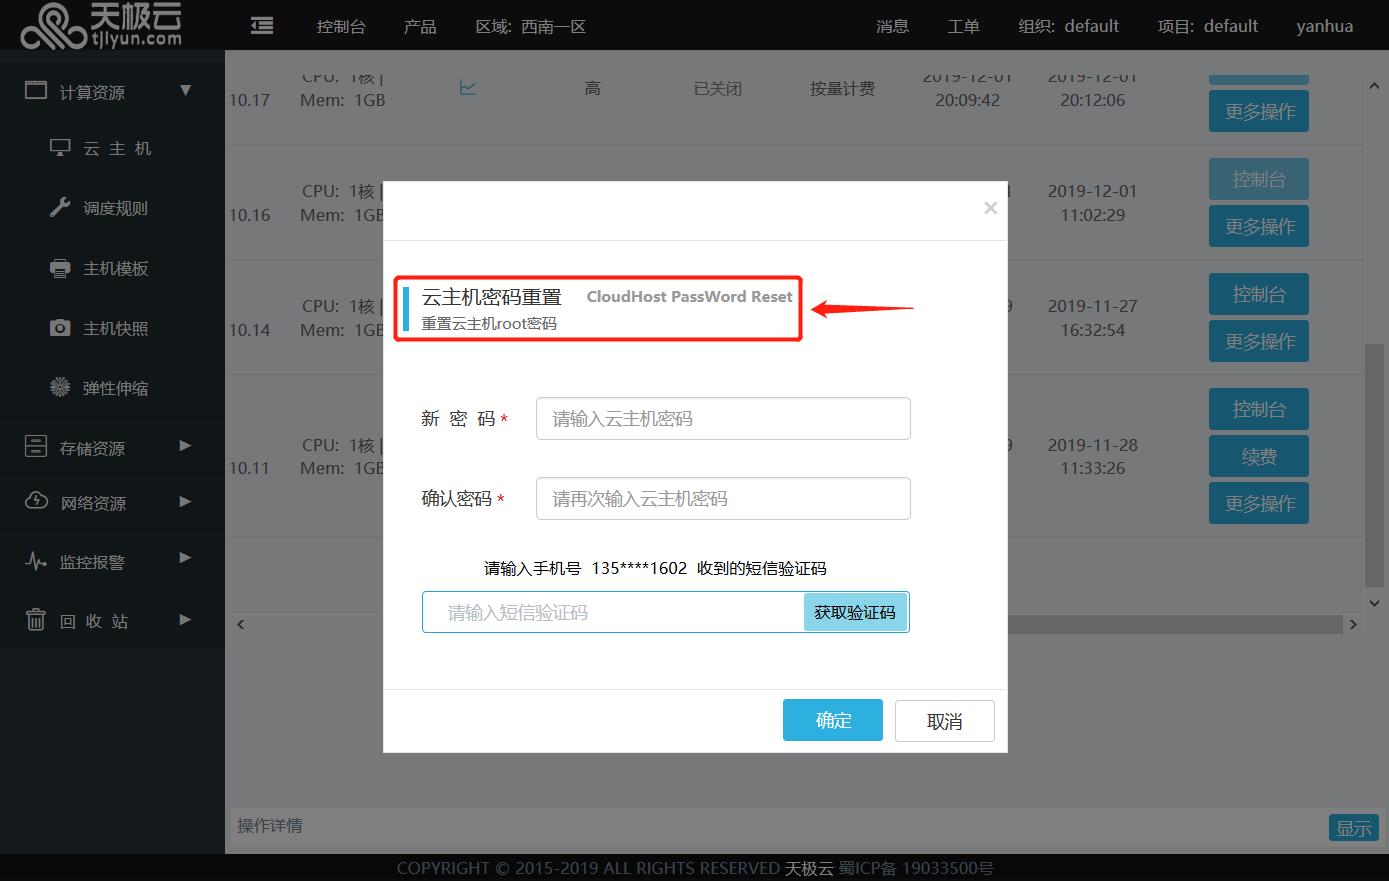The image size is (1389, 881).
Task: Click the hamburger menu collapse icon
Action: [262, 26]
